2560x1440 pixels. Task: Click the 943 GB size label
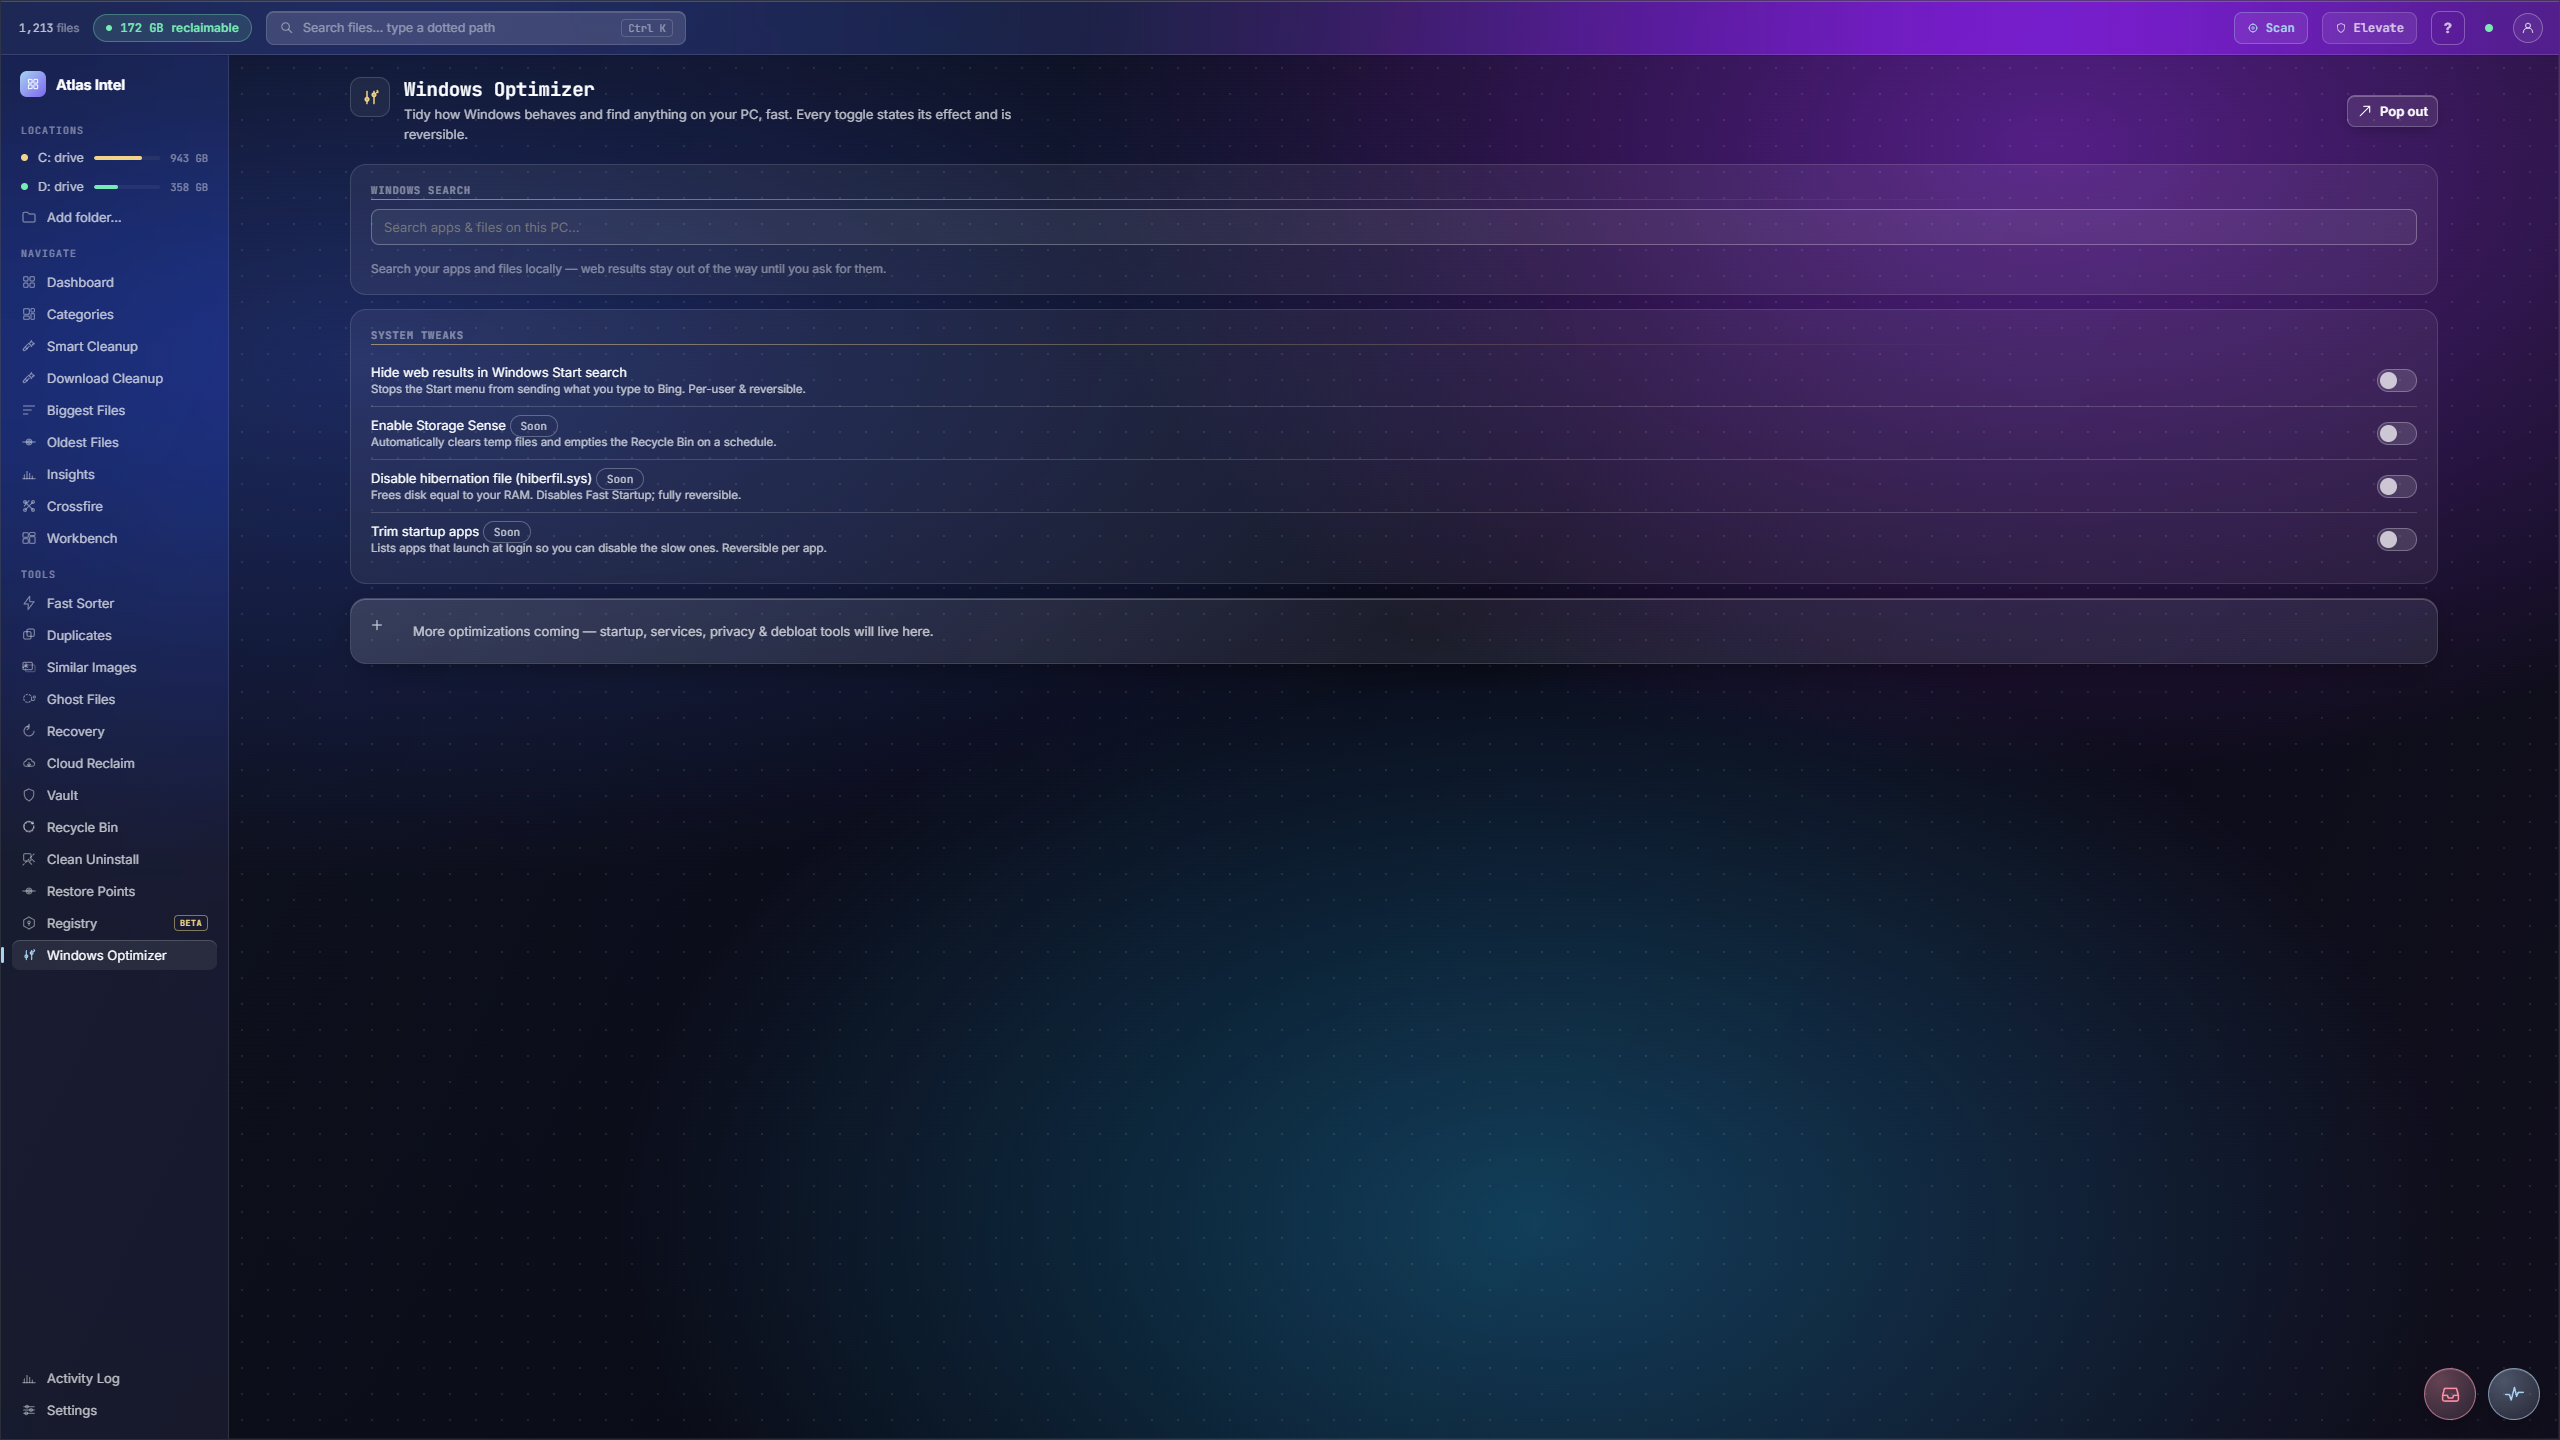[x=188, y=159]
